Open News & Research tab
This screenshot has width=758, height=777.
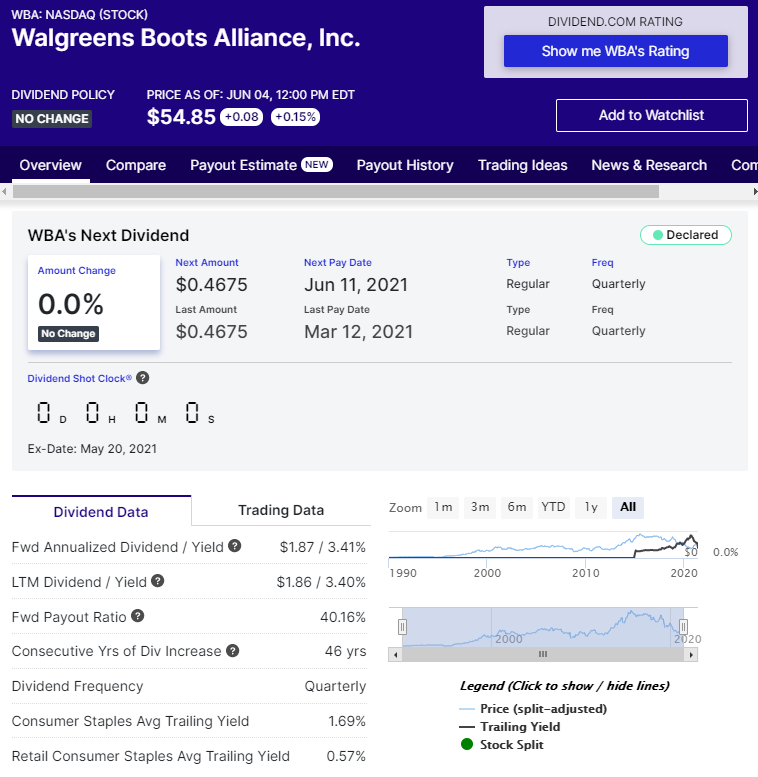click(x=649, y=165)
